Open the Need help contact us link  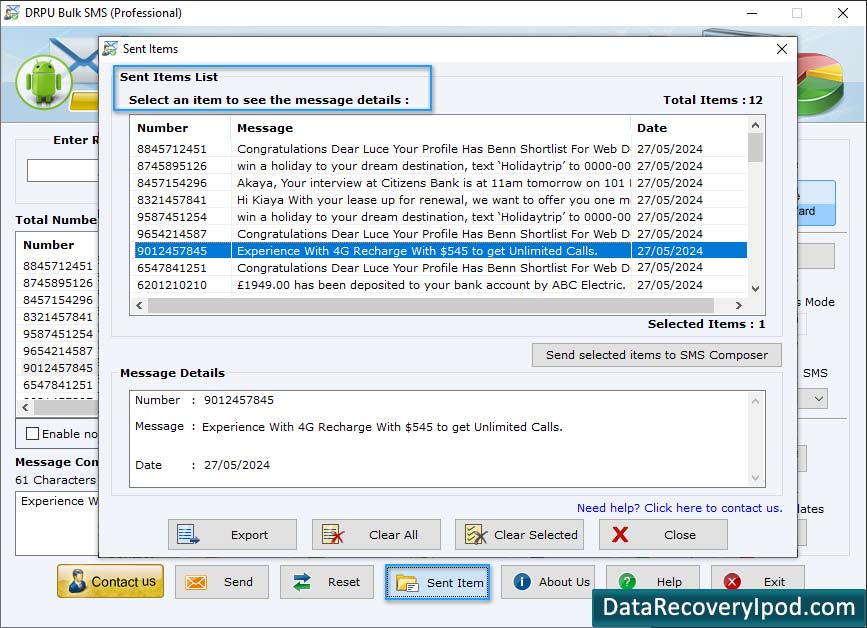click(x=680, y=508)
